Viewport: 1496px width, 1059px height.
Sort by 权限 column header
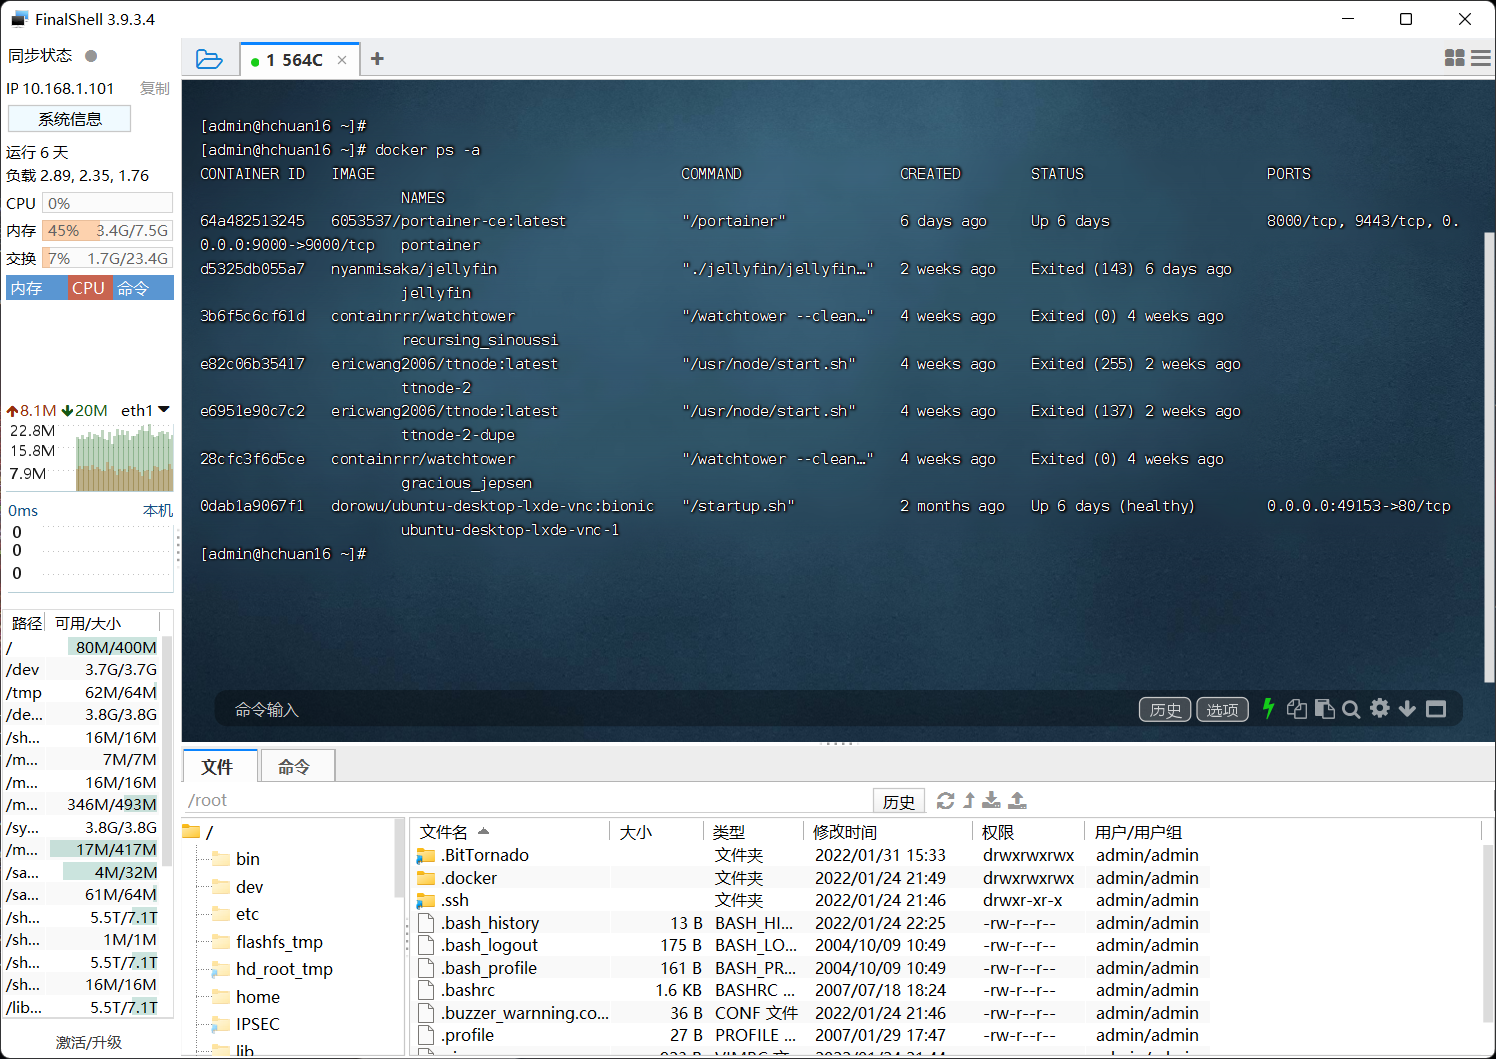point(1029,832)
